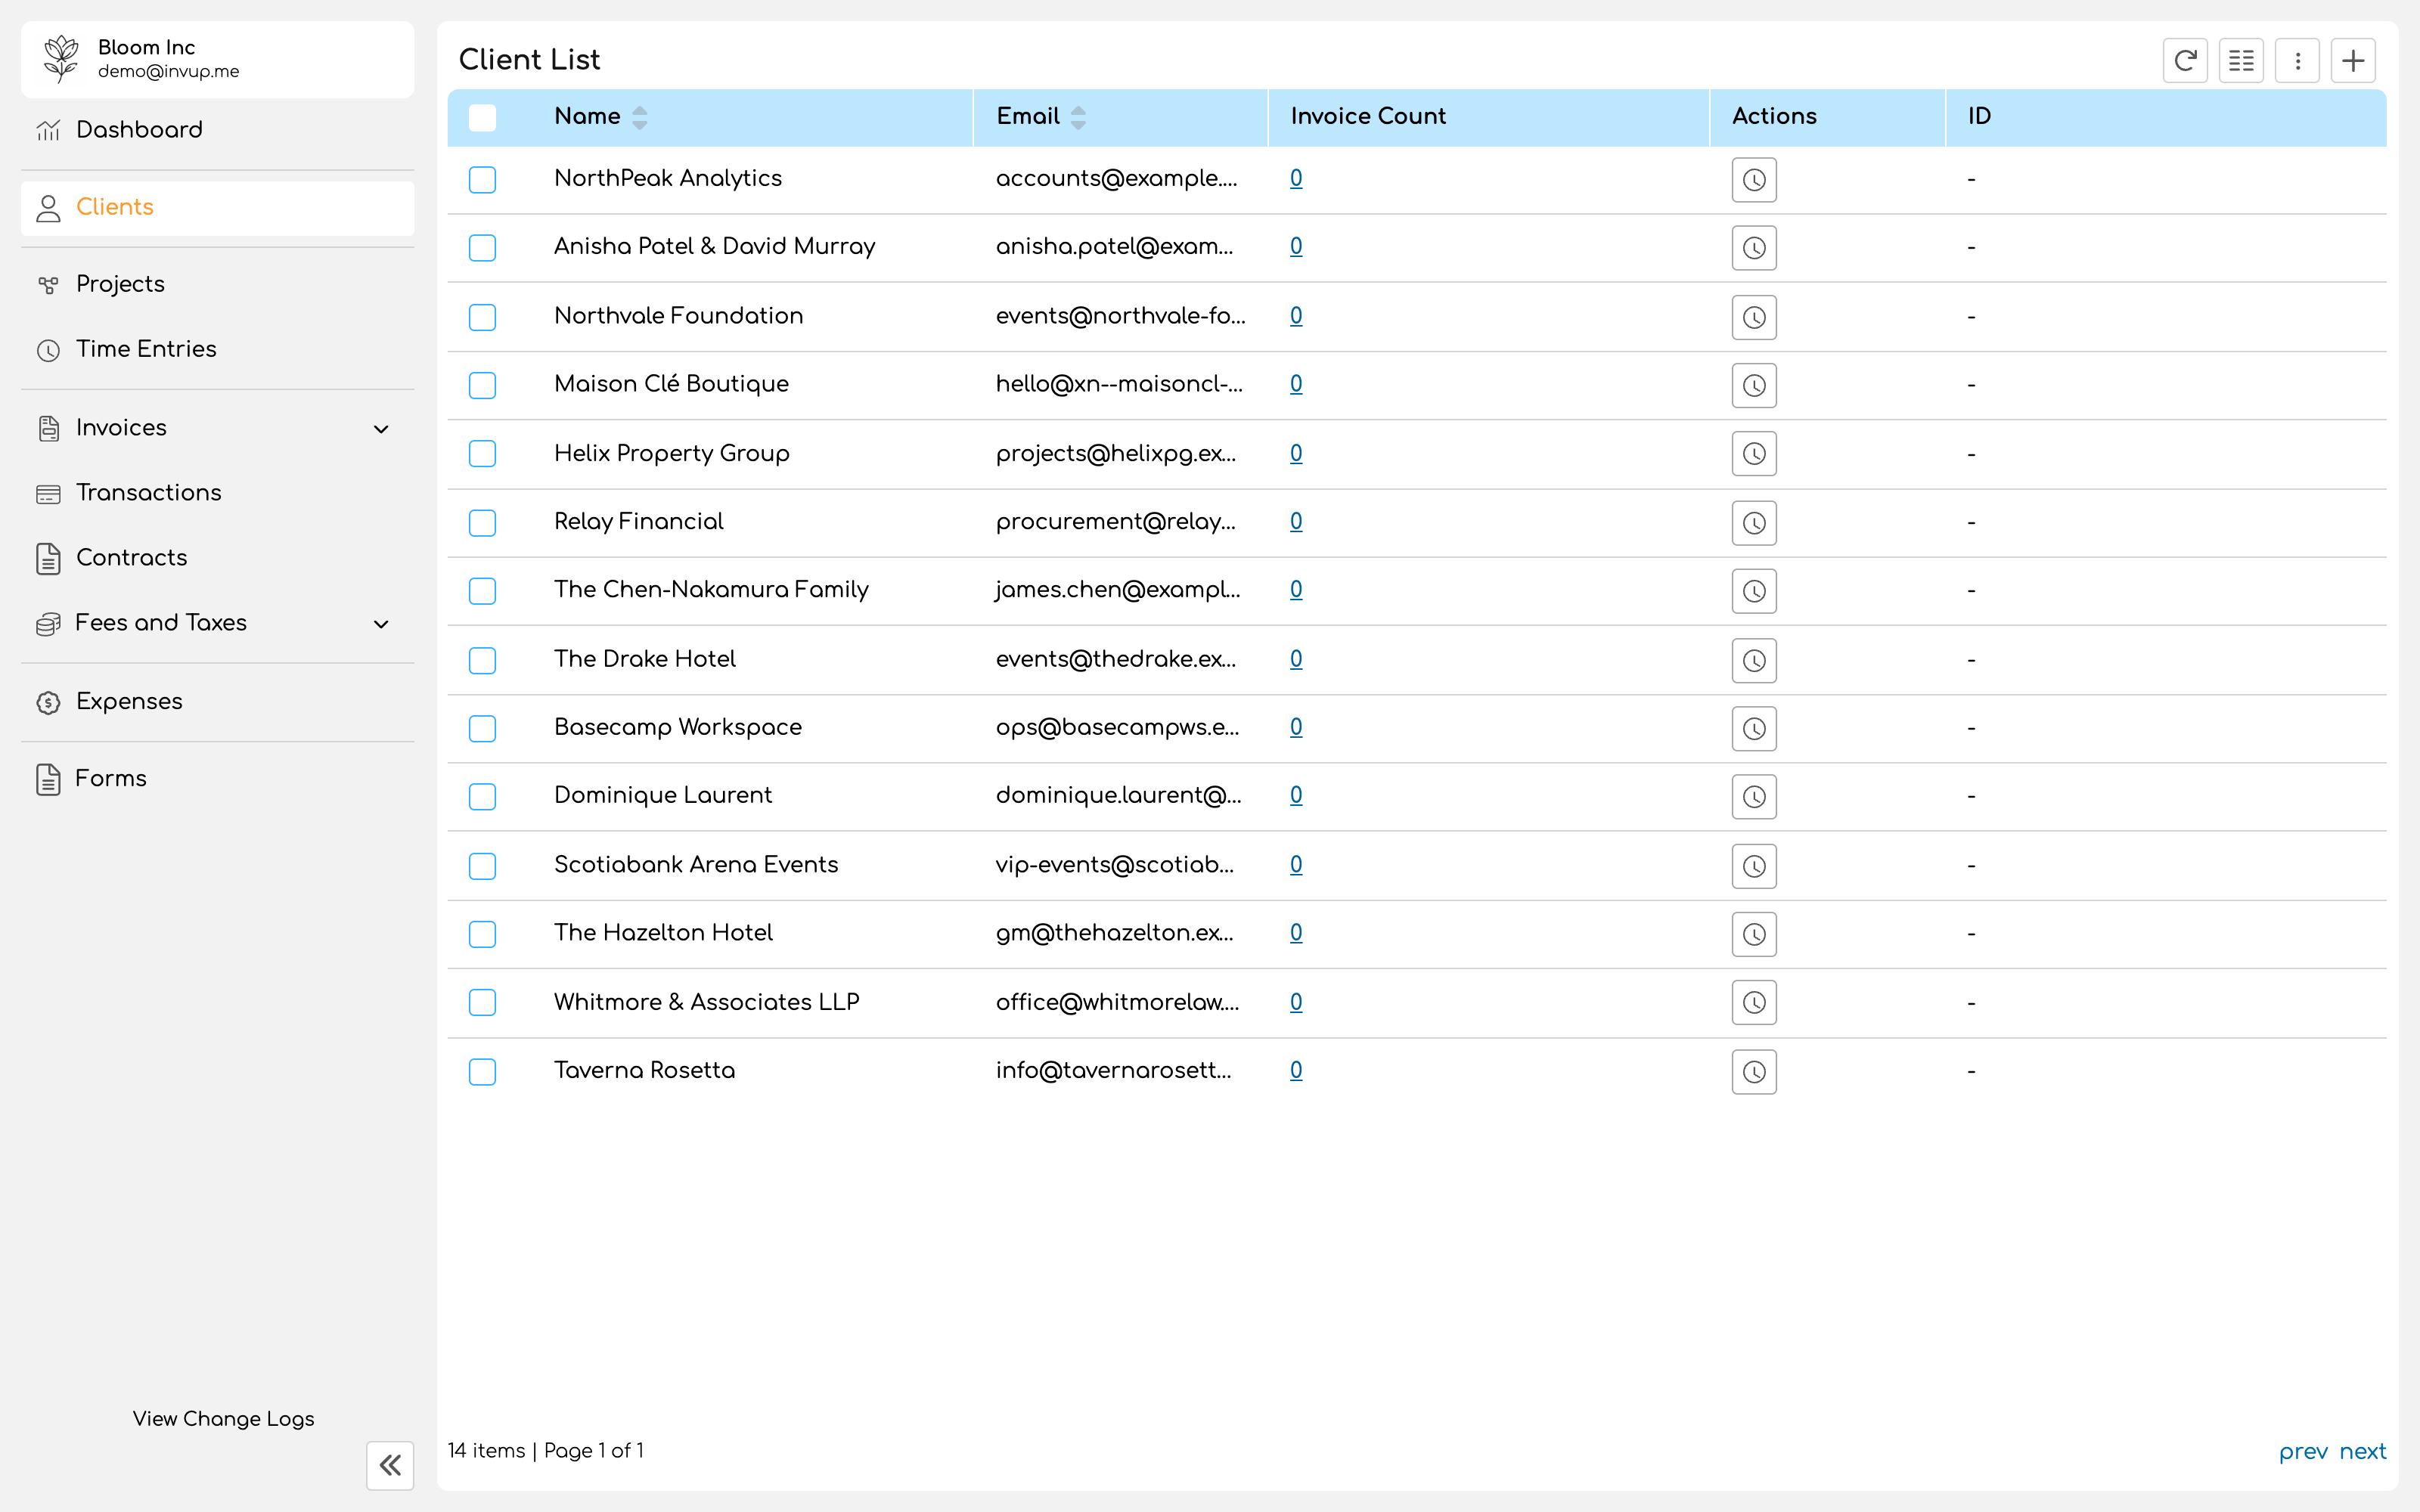Viewport: 2420px width, 1512px height.
Task: Open the three-dot more options menu
Action: [2297, 61]
